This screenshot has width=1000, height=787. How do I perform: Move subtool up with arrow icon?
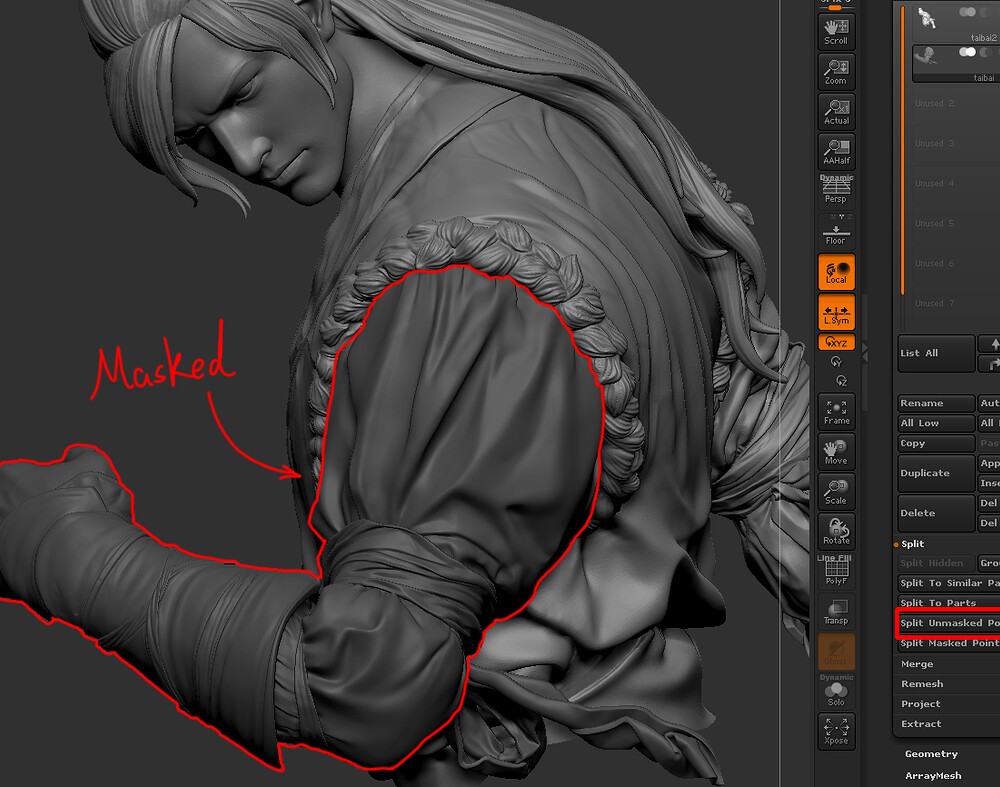[x=990, y=344]
